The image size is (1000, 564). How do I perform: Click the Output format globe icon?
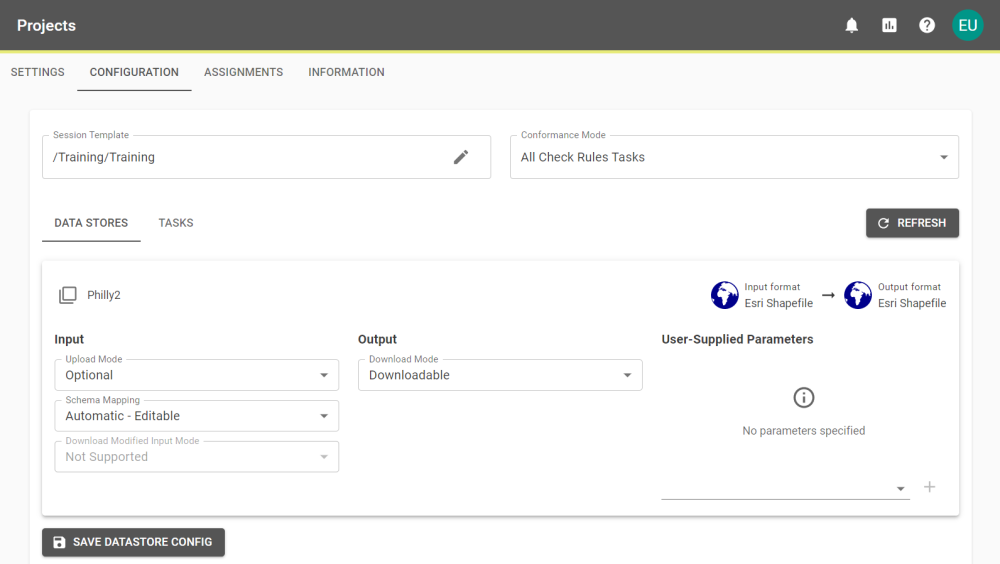[x=858, y=295]
